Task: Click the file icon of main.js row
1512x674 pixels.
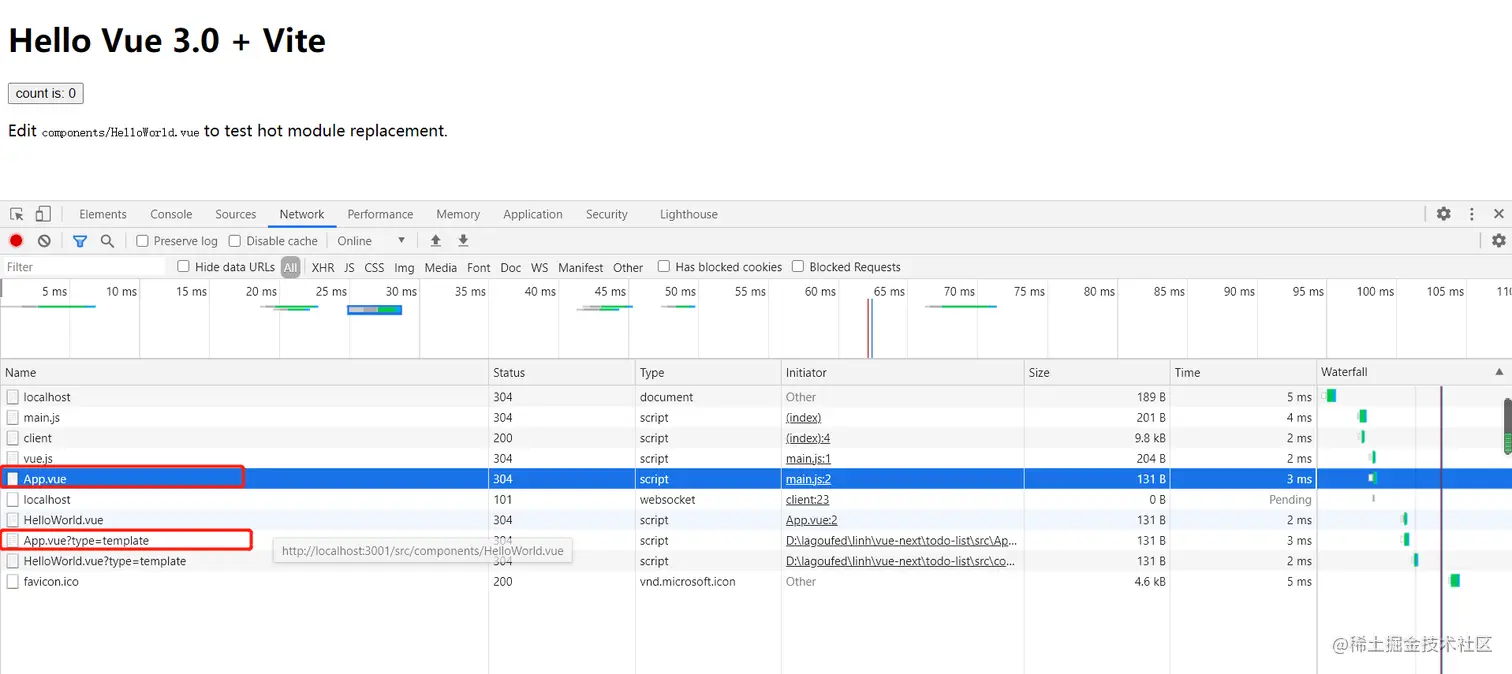Action: tap(13, 418)
